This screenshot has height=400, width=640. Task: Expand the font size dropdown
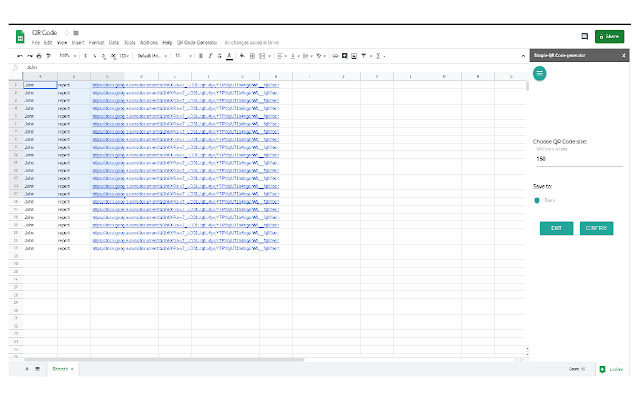pyautogui.click(x=181, y=56)
